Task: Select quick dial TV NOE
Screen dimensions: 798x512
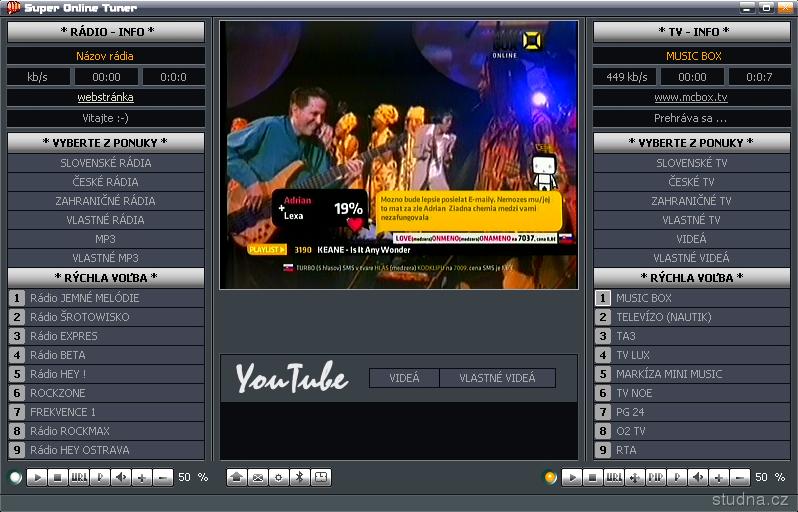Action: [692, 393]
